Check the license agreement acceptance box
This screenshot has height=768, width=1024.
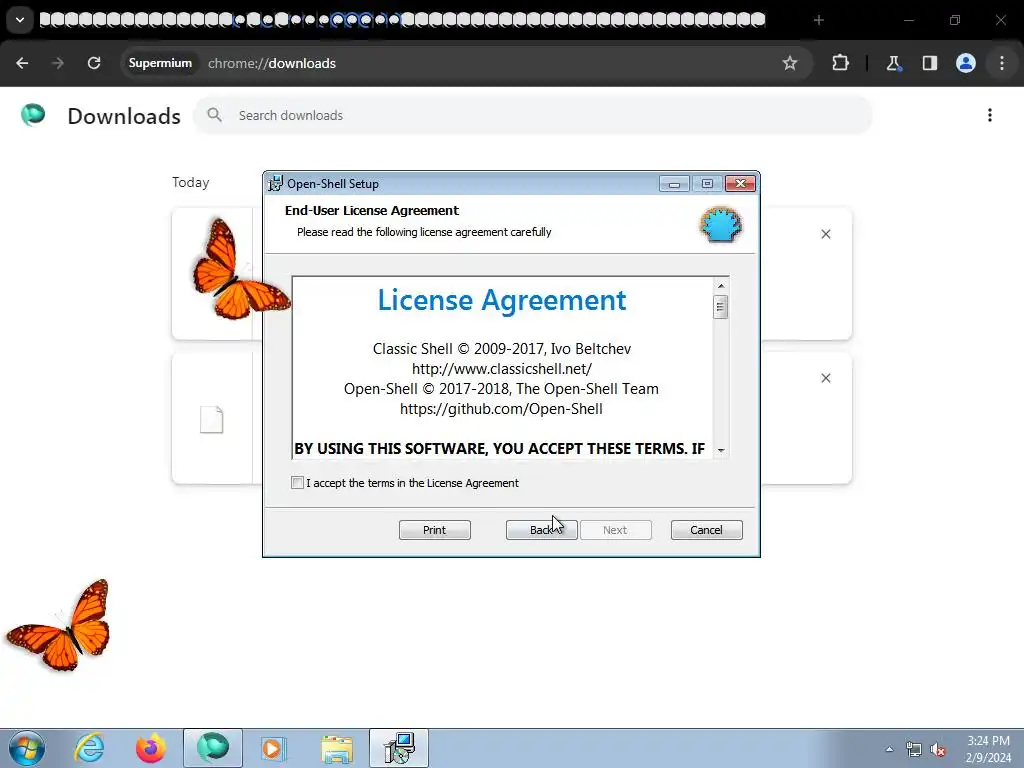pos(297,483)
